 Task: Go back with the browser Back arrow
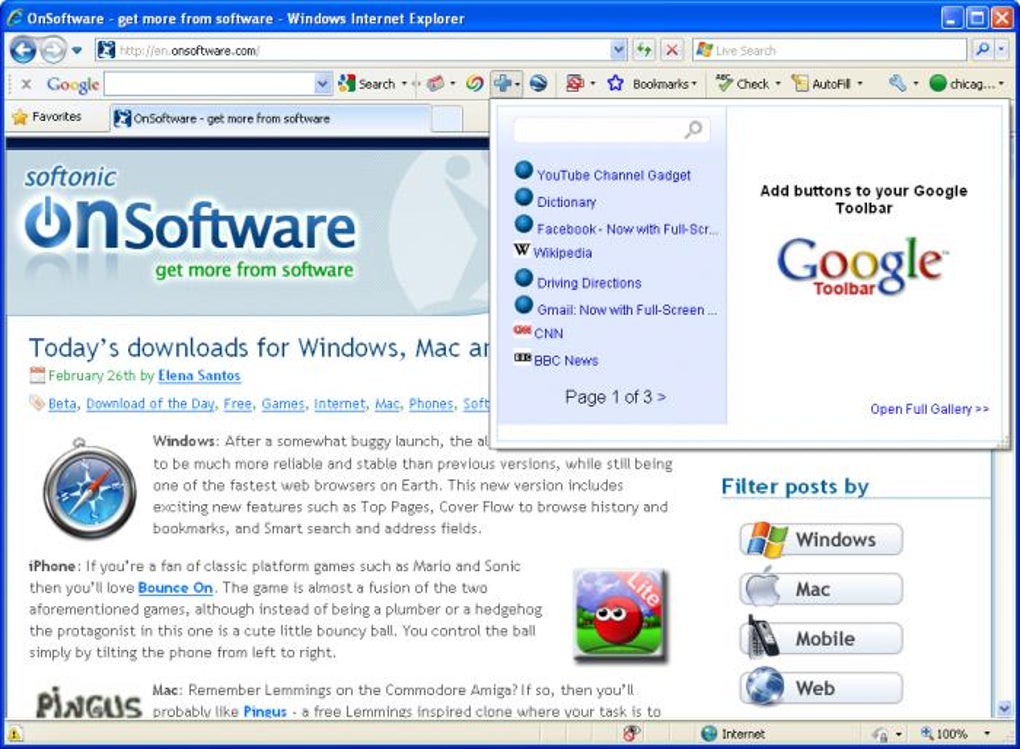23,50
